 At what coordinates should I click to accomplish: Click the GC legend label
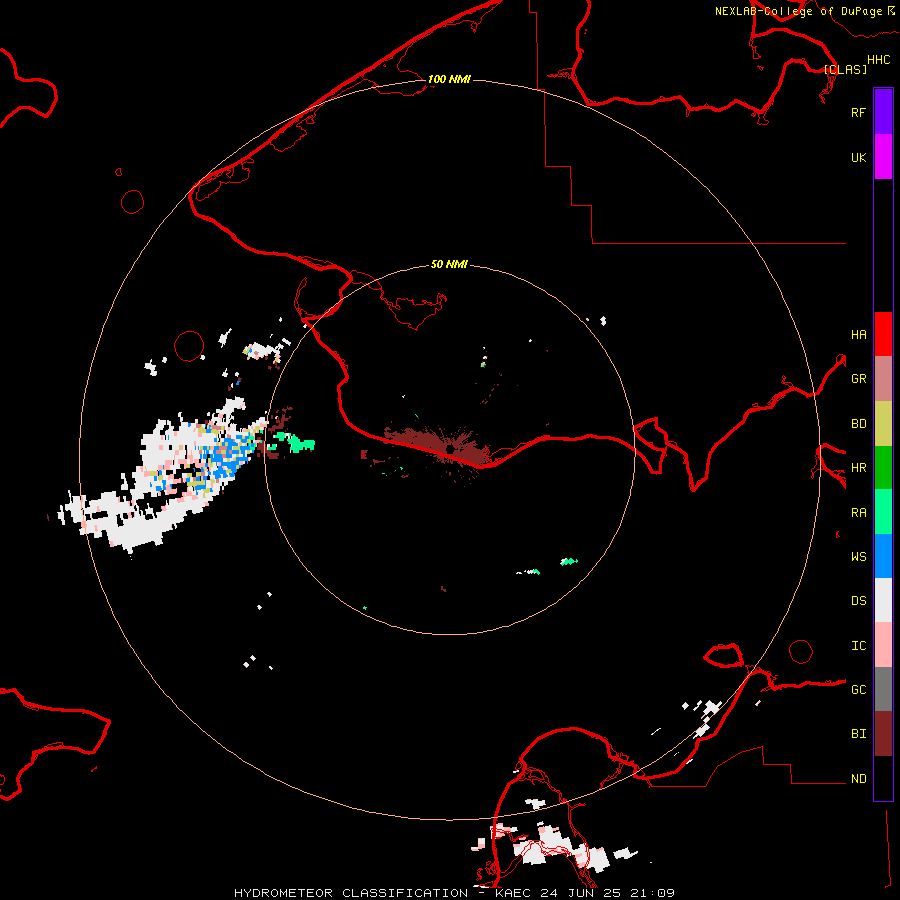(858, 690)
